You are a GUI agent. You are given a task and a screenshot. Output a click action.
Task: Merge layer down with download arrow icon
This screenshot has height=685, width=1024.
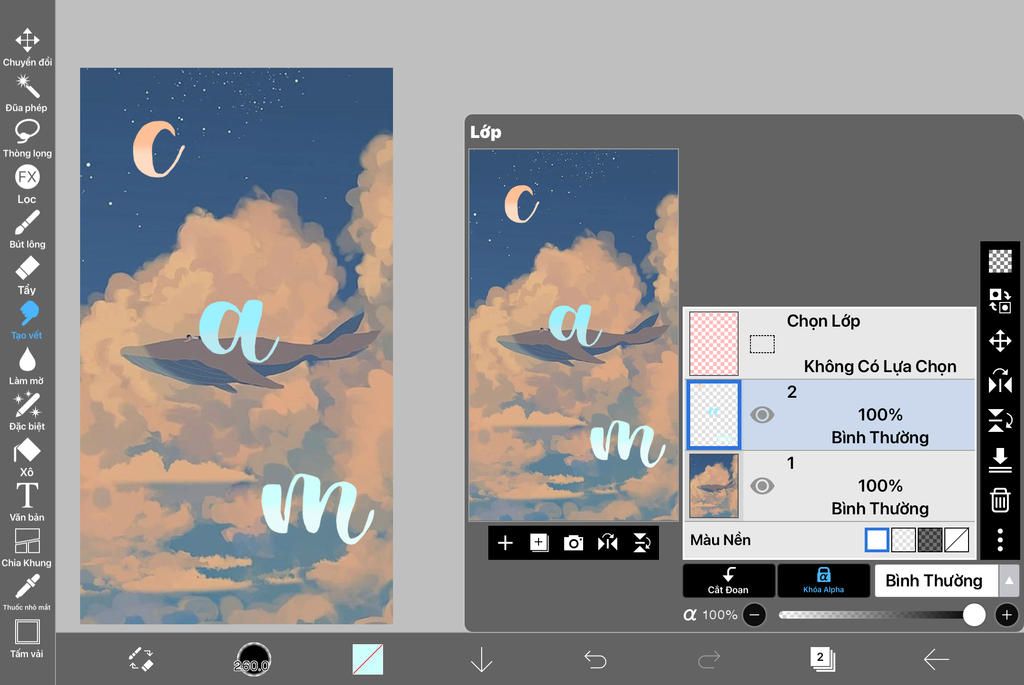[x=1000, y=460]
